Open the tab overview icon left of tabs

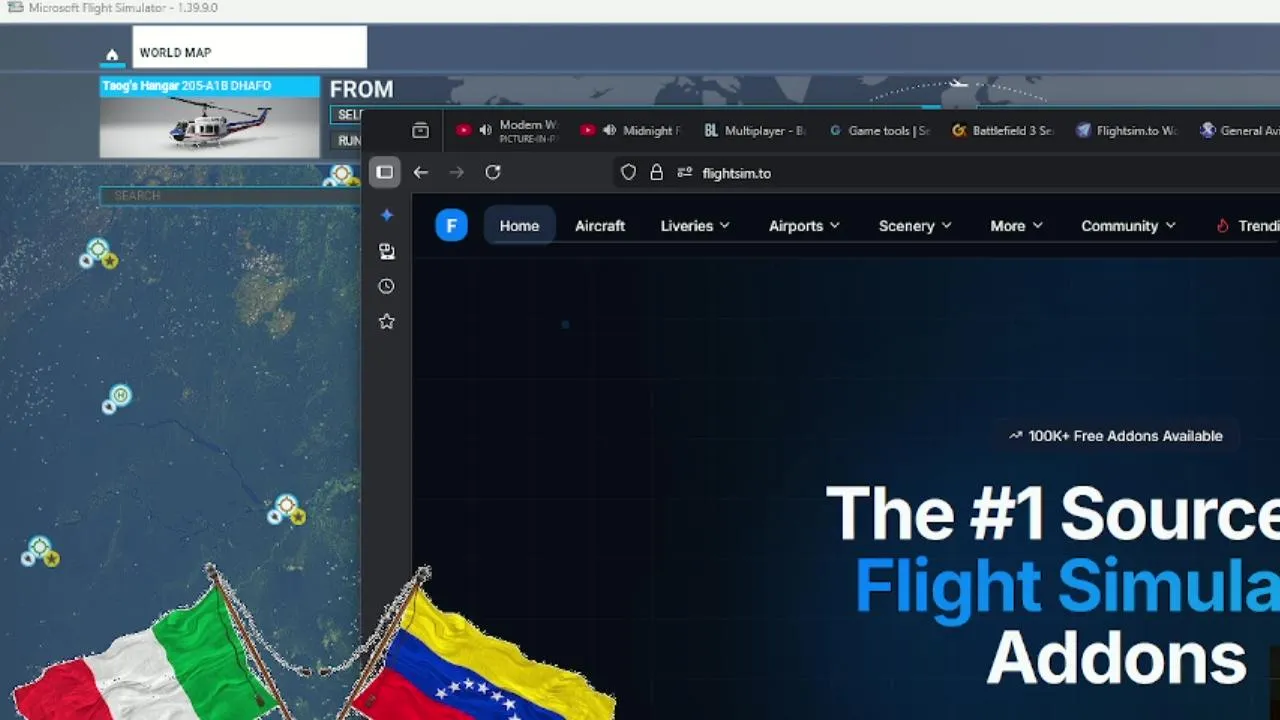[420, 130]
